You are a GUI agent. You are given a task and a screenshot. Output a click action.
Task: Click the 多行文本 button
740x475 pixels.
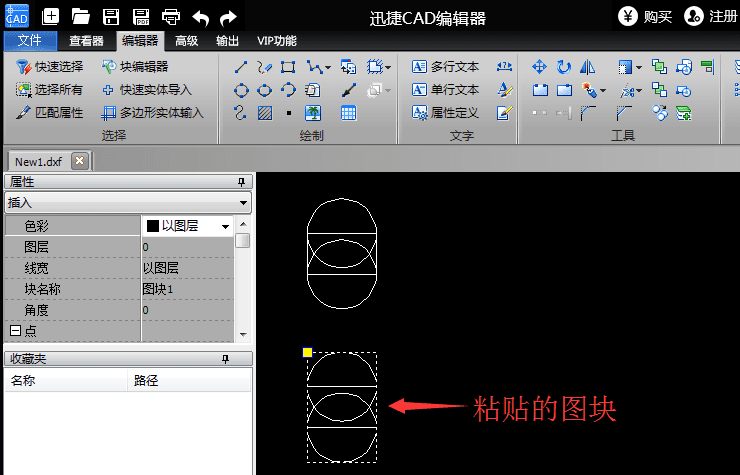point(446,67)
